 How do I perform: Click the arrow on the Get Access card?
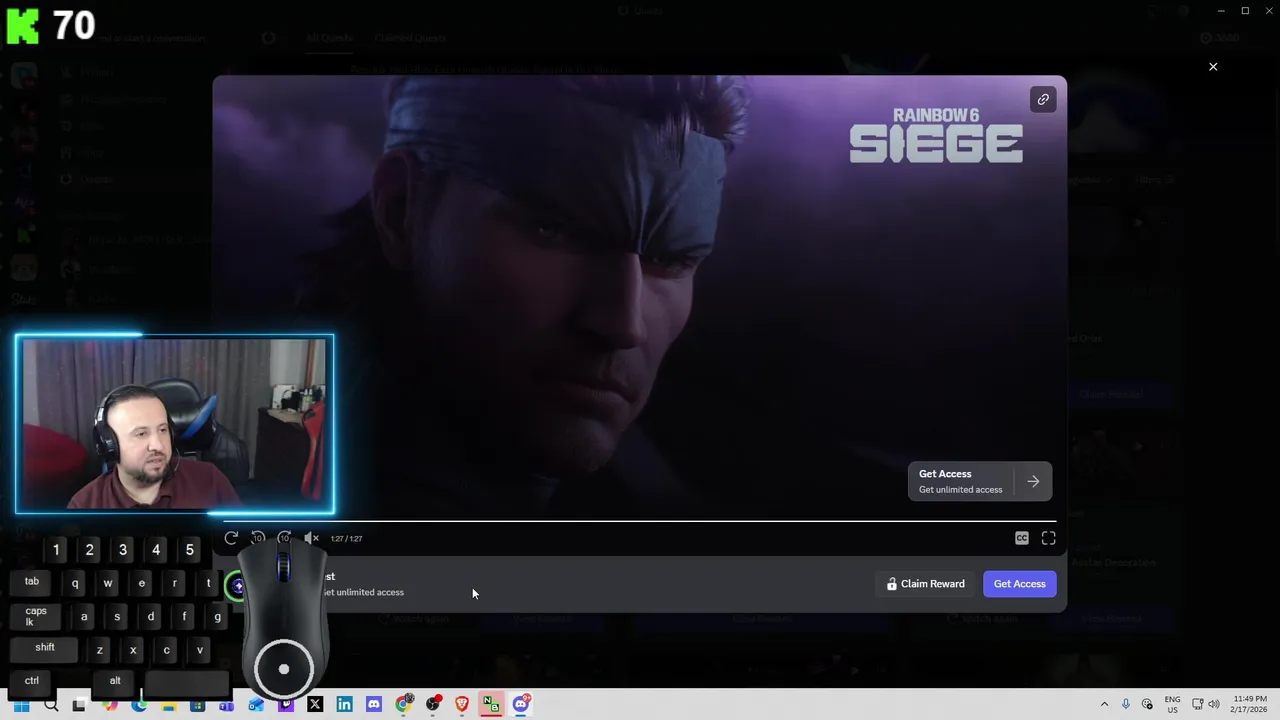(x=1033, y=481)
